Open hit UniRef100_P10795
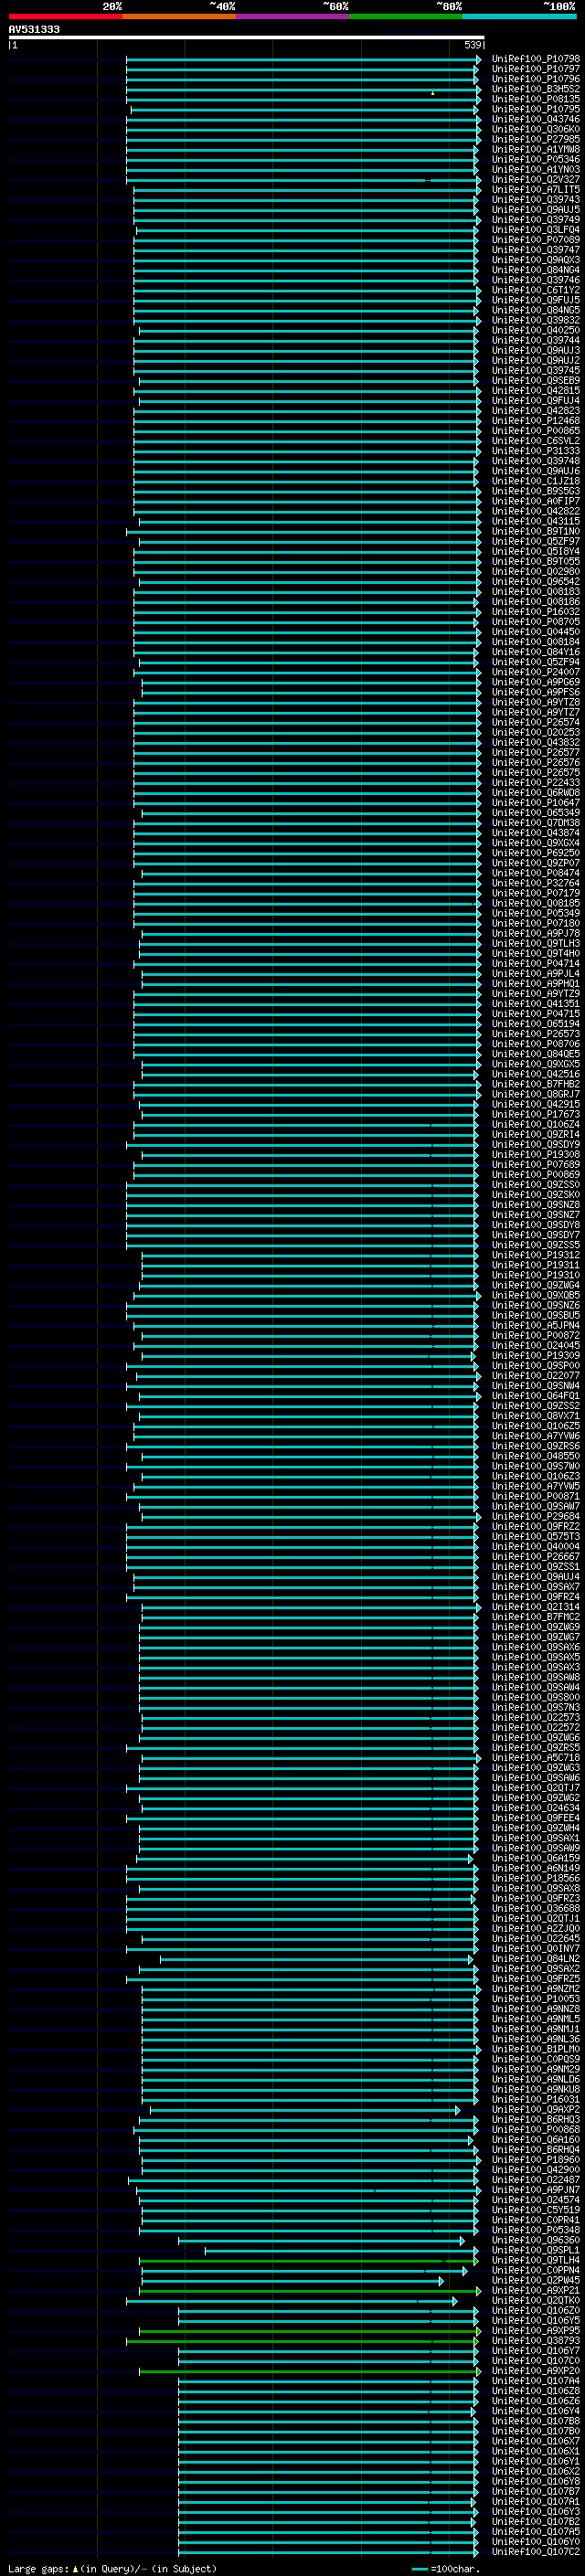Image resolution: width=585 pixels, height=2576 pixels. pos(536,109)
